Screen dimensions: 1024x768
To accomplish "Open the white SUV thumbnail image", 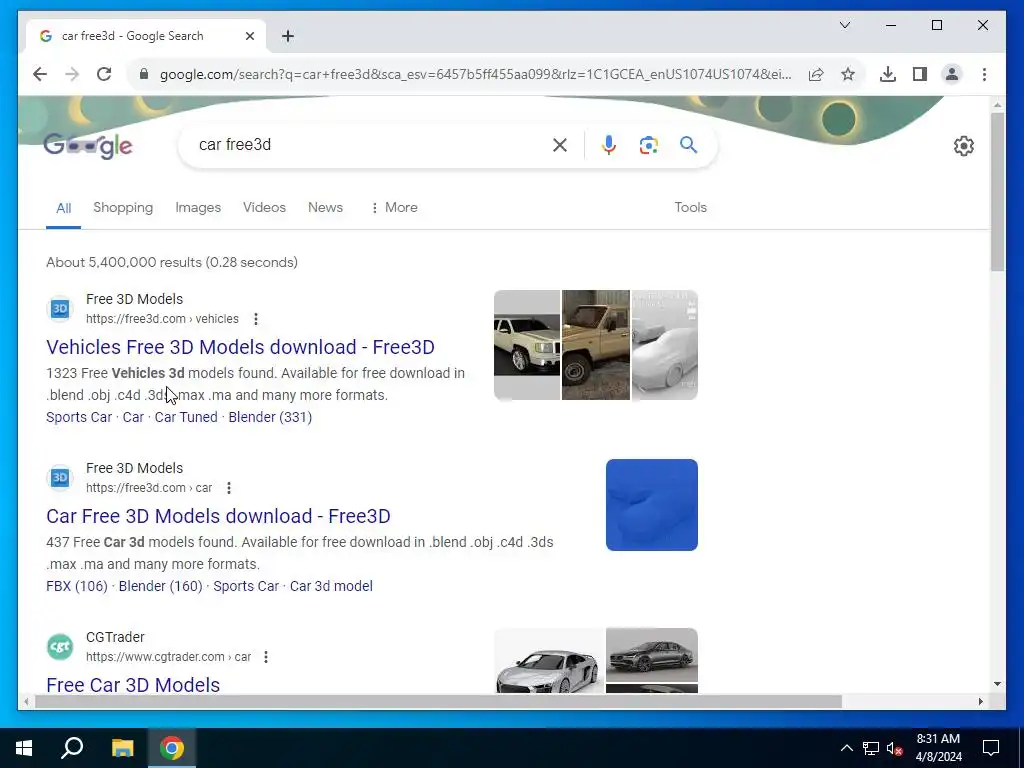I will (x=527, y=345).
